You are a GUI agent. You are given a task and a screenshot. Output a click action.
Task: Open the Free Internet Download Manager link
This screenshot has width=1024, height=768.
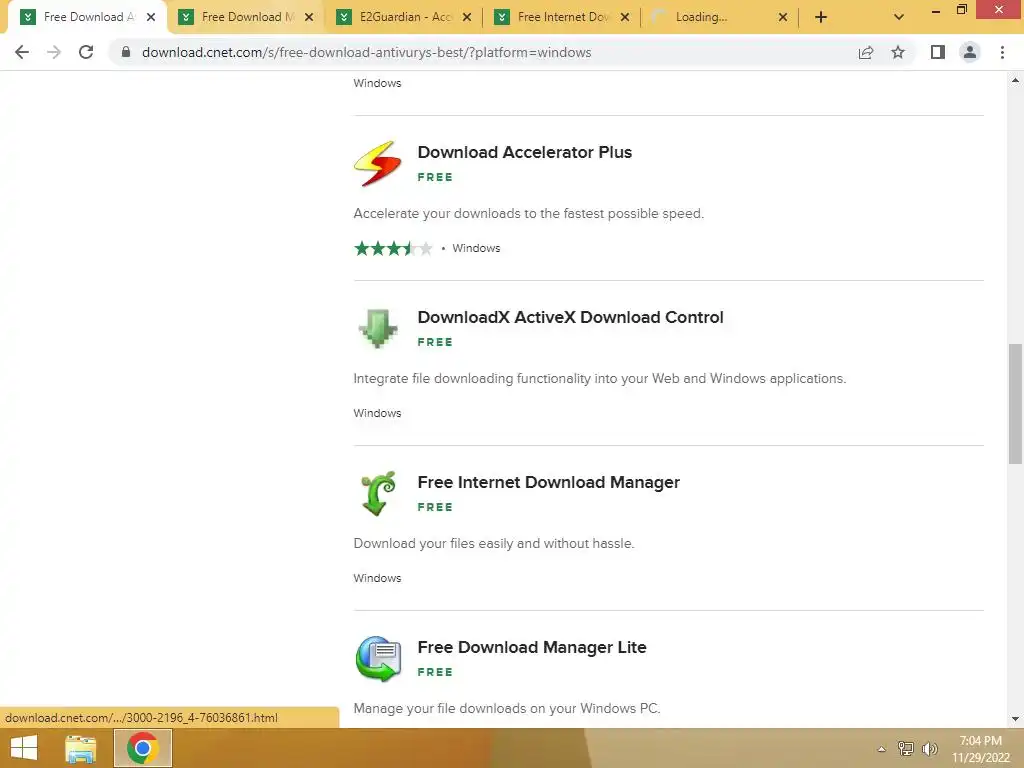pyautogui.click(x=549, y=483)
